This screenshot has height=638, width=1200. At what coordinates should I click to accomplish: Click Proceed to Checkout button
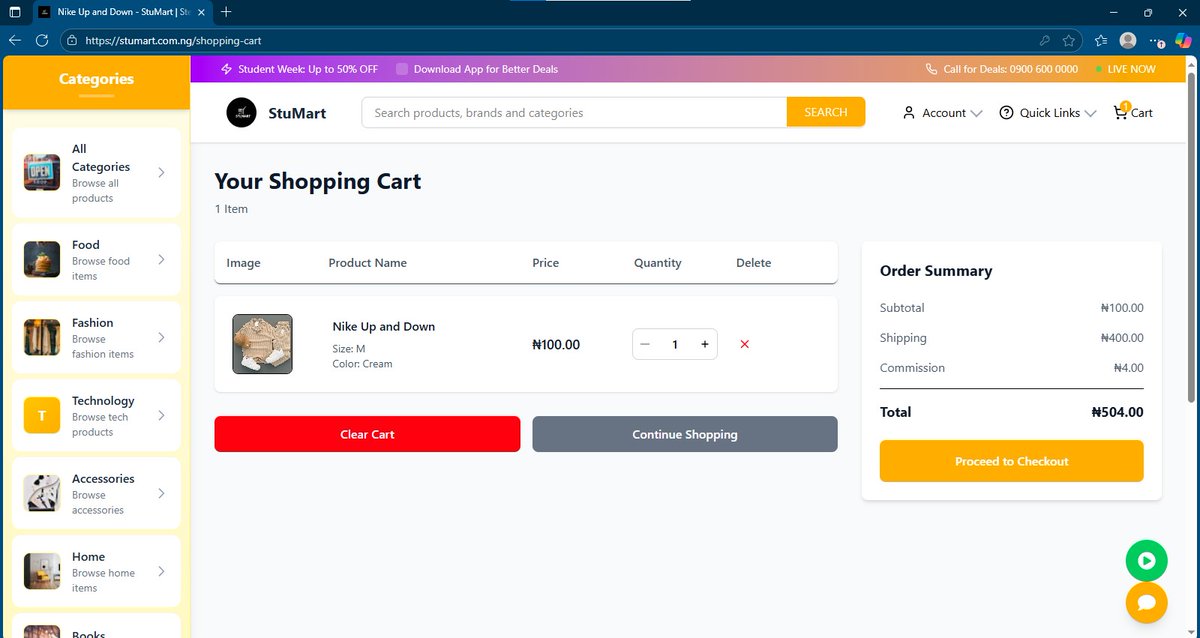(x=1012, y=461)
